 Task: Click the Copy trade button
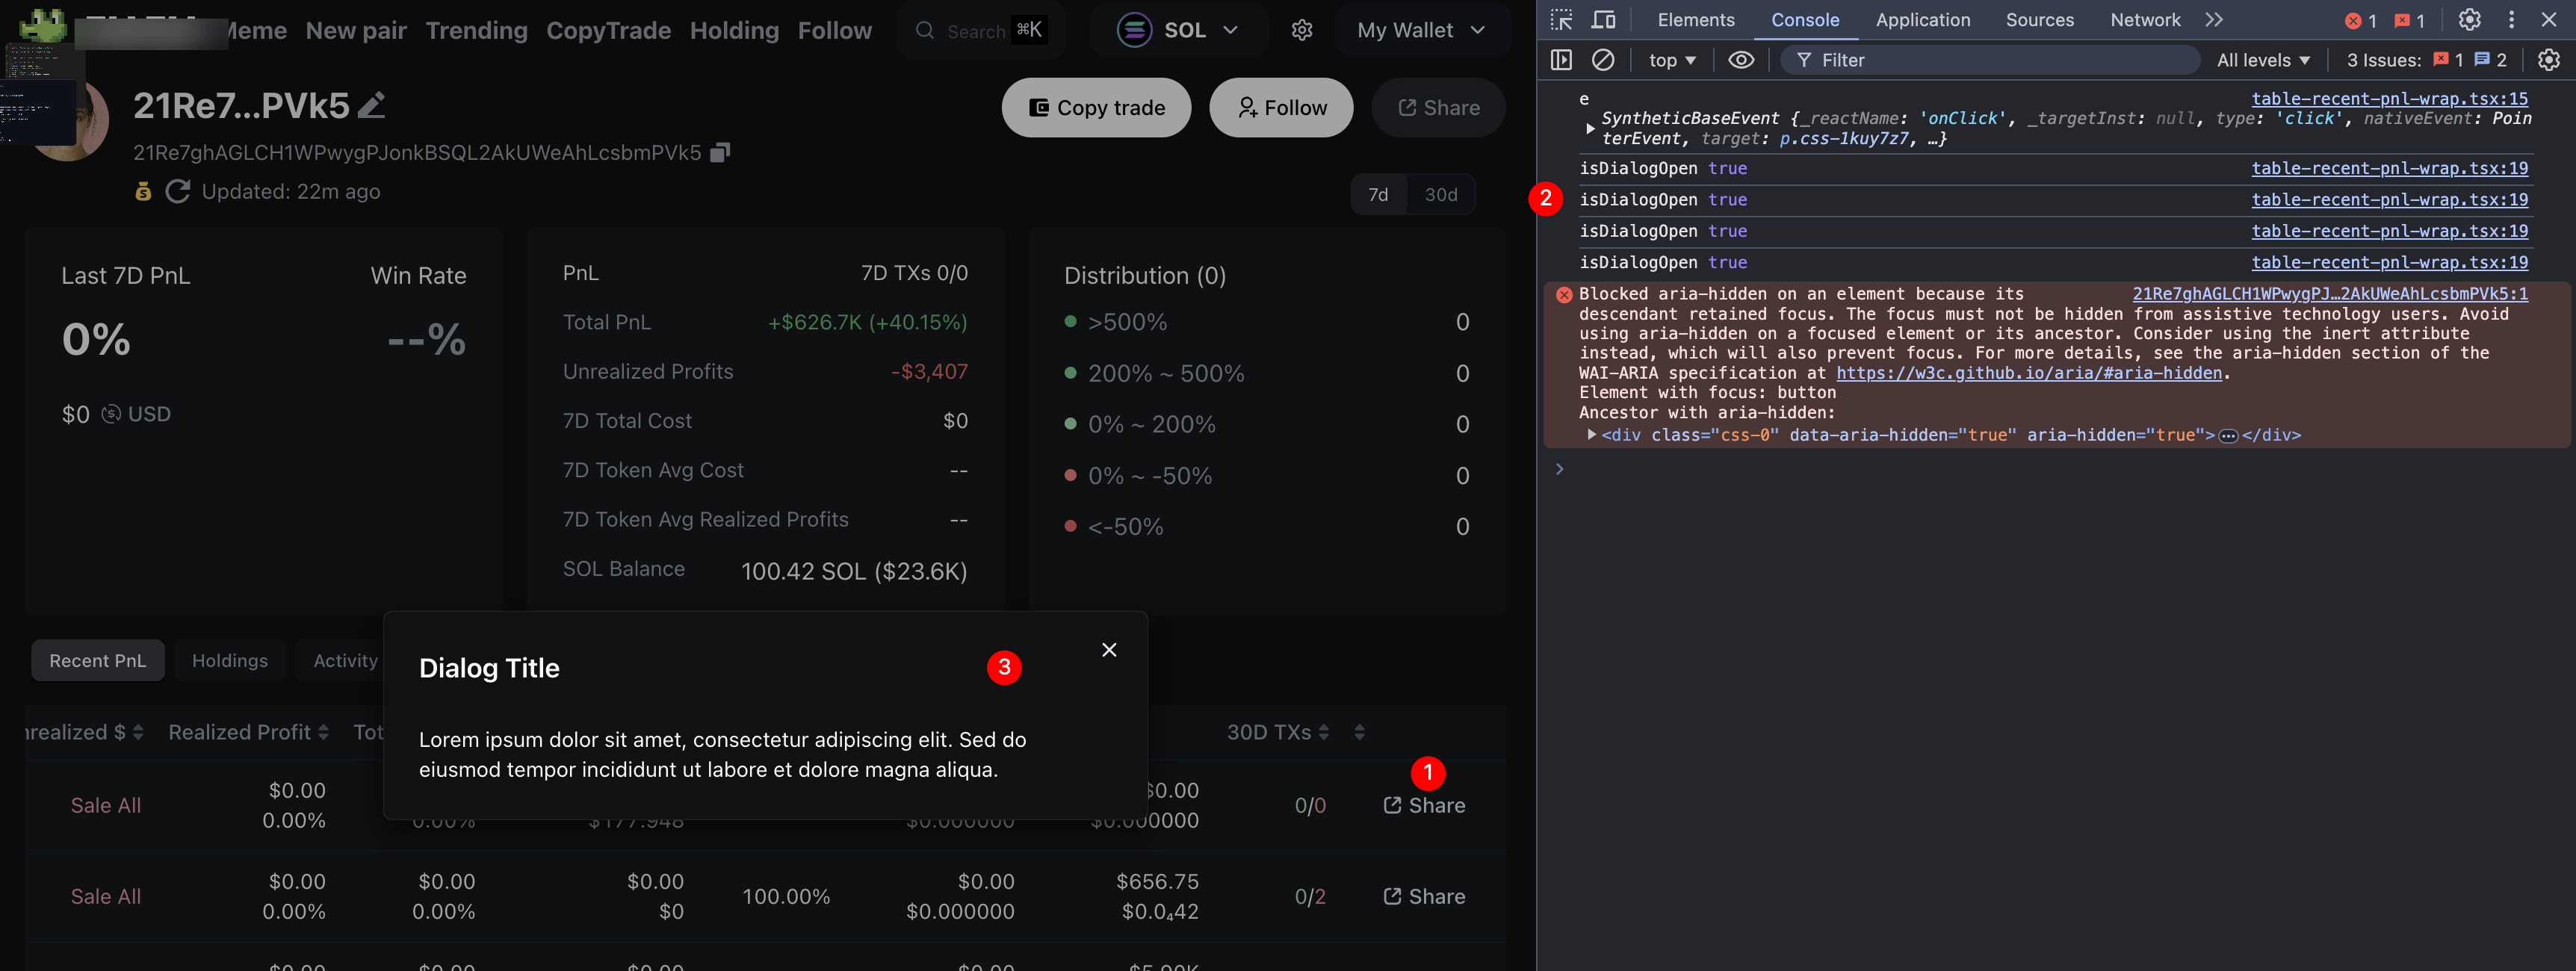(x=1096, y=108)
